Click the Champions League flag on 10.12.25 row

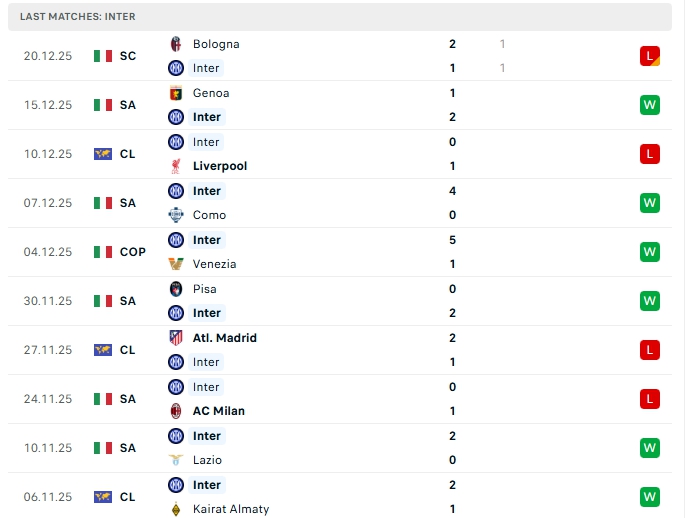(103, 154)
